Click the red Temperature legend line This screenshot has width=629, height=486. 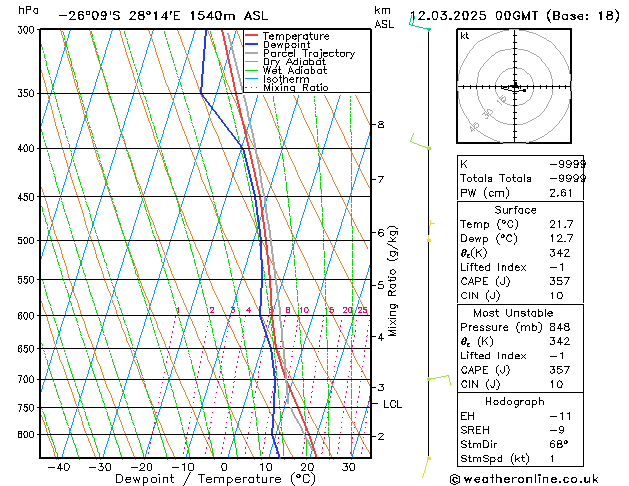click(x=252, y=37)
